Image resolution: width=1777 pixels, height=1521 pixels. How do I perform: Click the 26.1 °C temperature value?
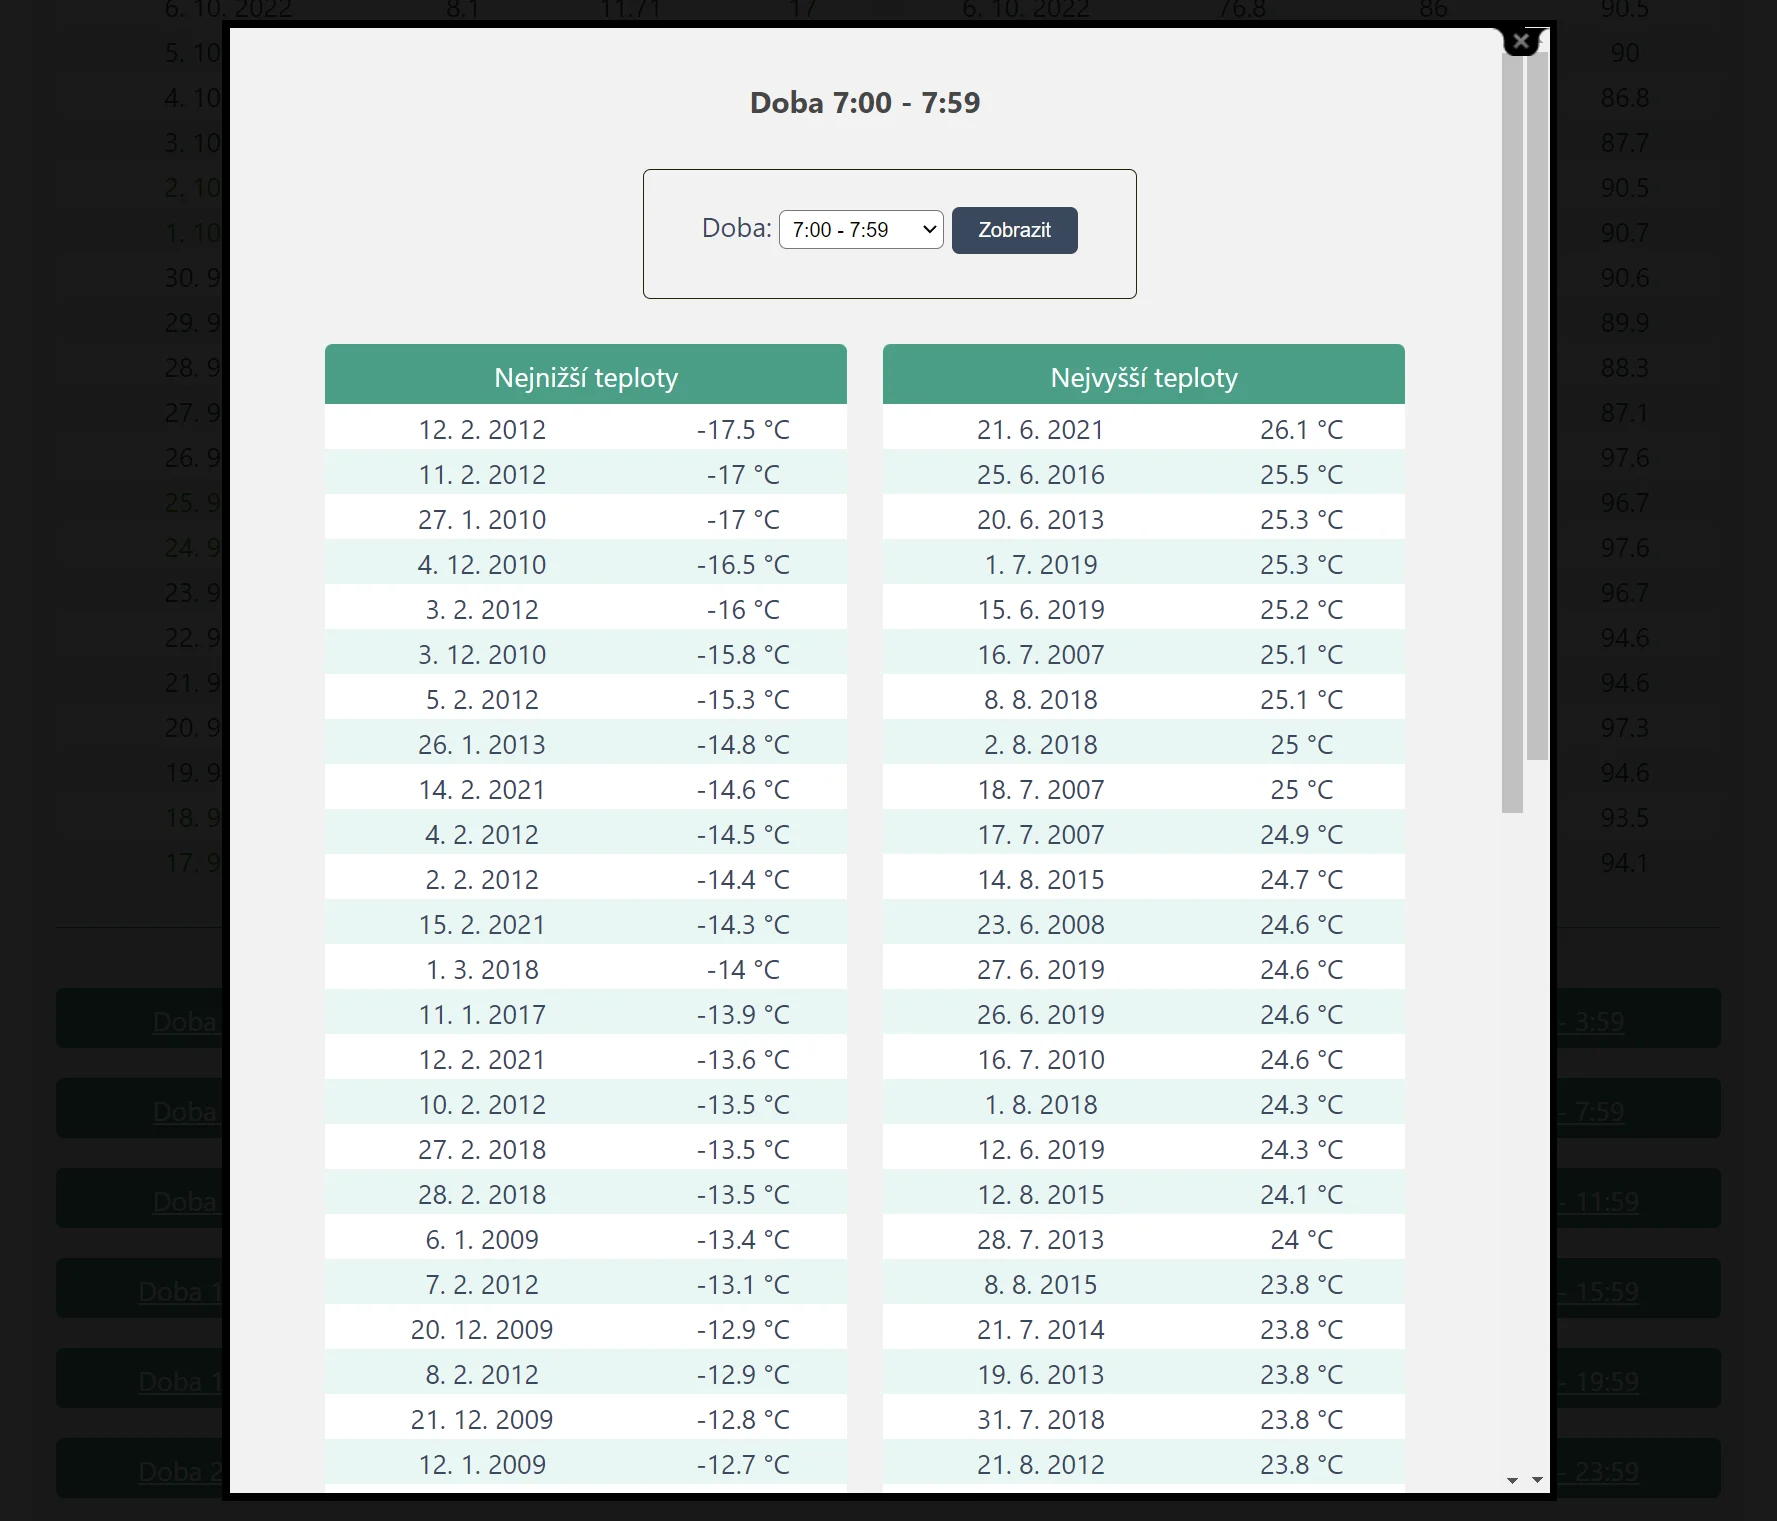pos(1301,430)
